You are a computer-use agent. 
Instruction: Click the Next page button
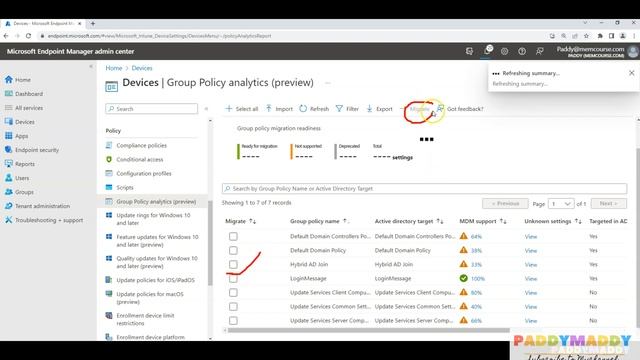(608, 203)
